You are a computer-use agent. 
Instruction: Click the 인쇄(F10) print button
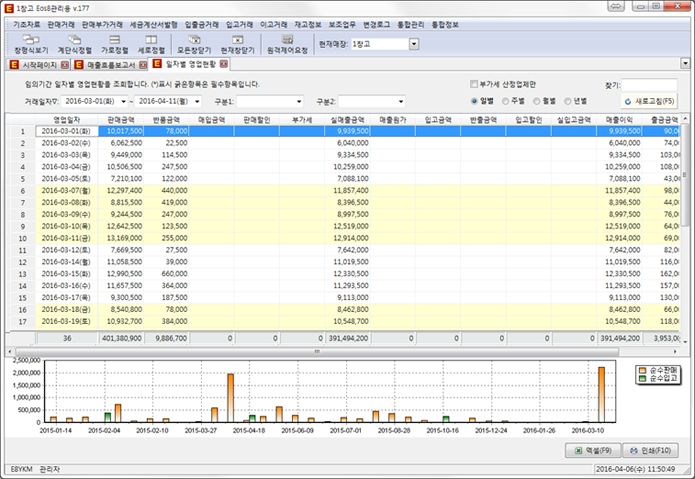651,450
